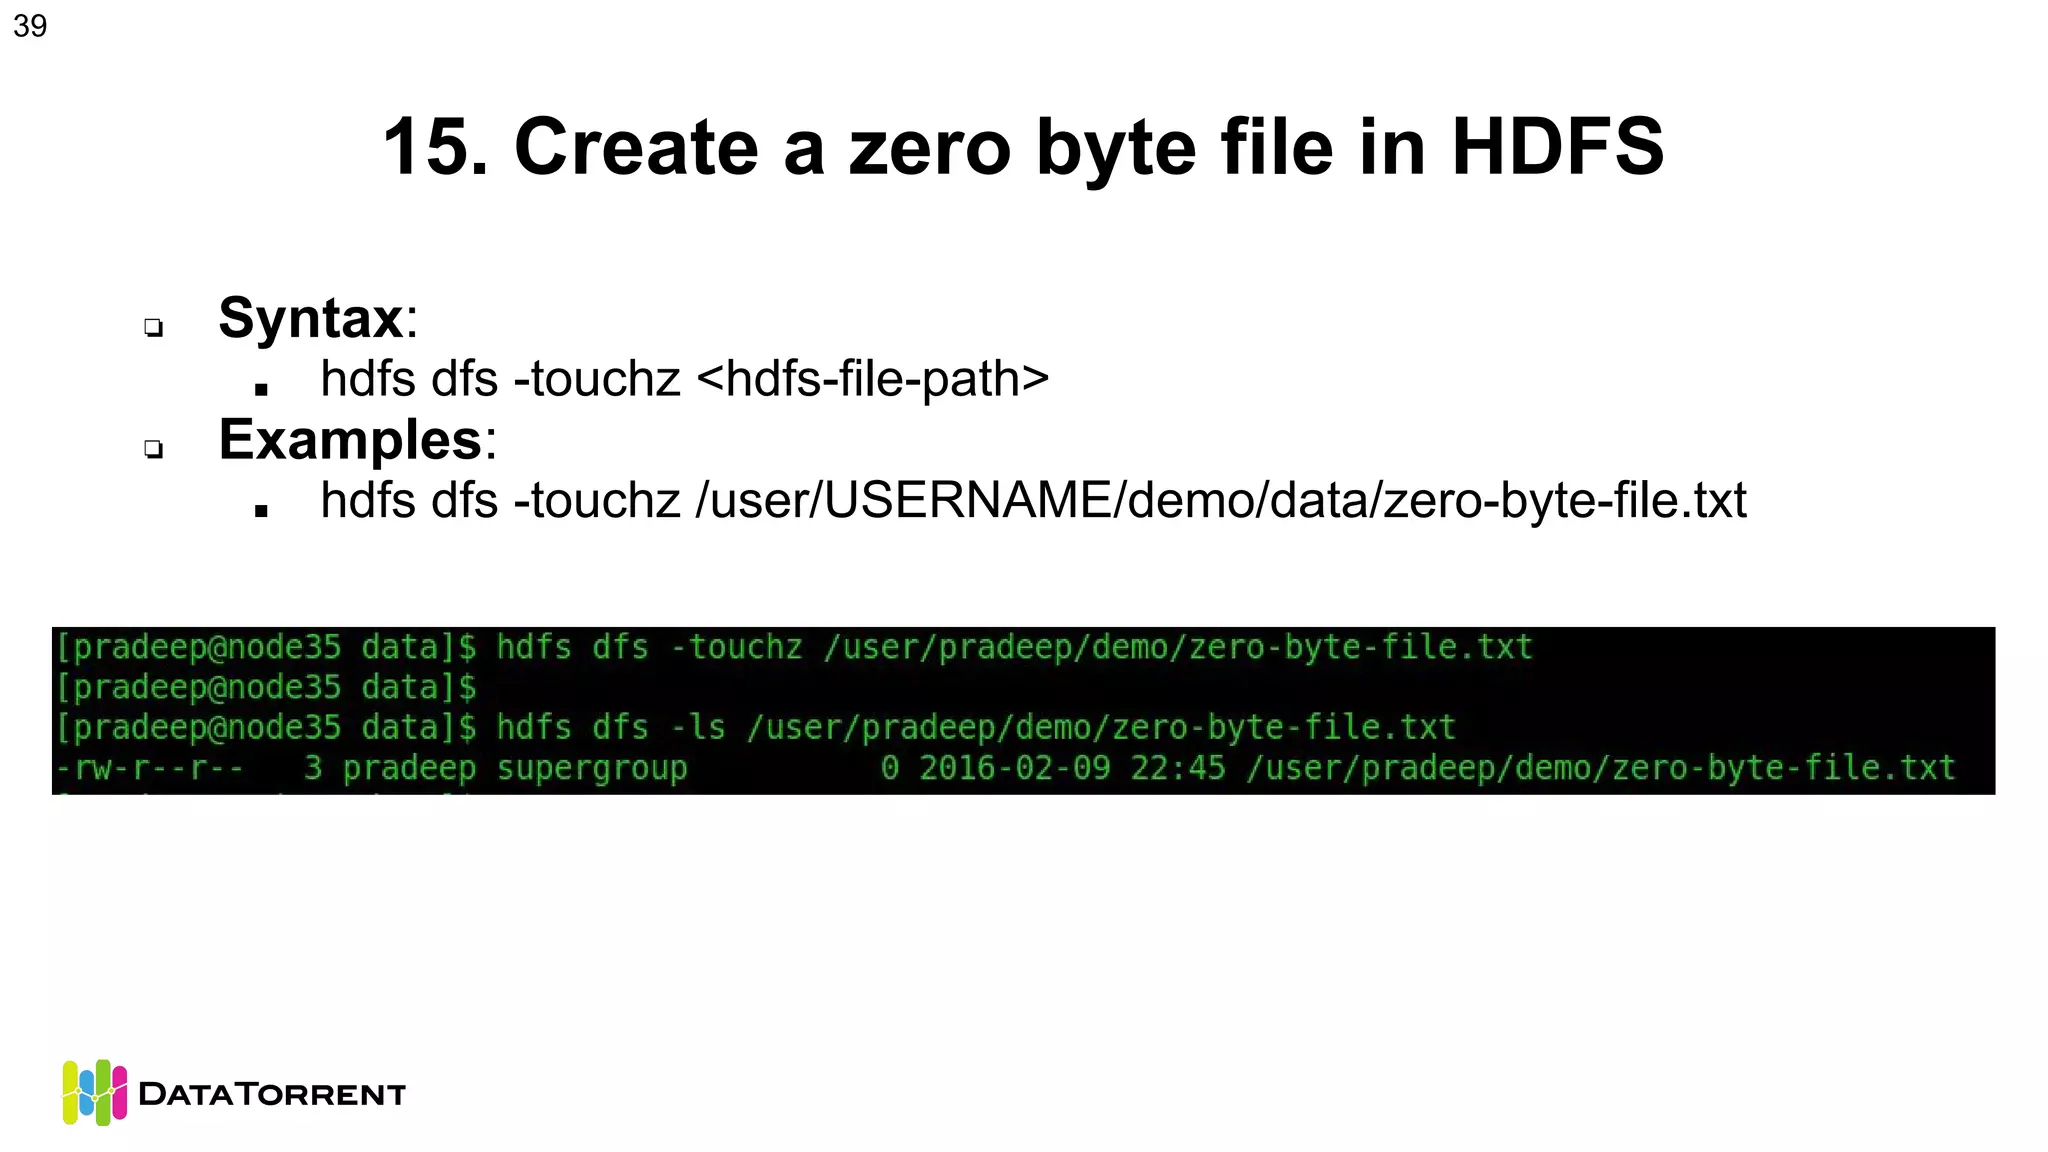Click the example command with /user/USERNAME/demo/data path
The width and height of the screenshot is (2048, 1152).
click(x=1033, y=500)
